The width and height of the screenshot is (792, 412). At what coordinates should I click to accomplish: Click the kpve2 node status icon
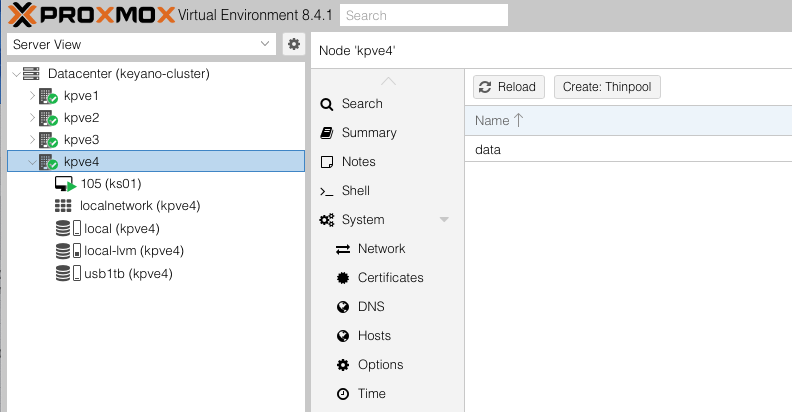[48, 118]
